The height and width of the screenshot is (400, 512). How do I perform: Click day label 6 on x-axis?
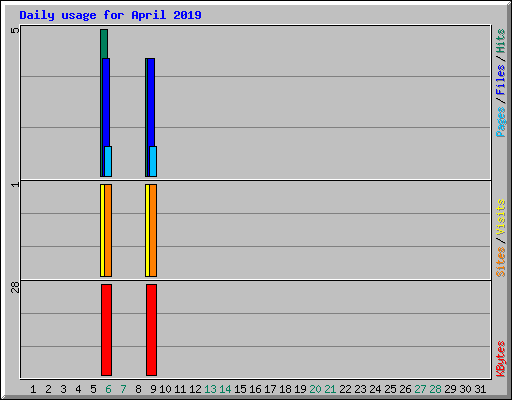pos(108,389)
